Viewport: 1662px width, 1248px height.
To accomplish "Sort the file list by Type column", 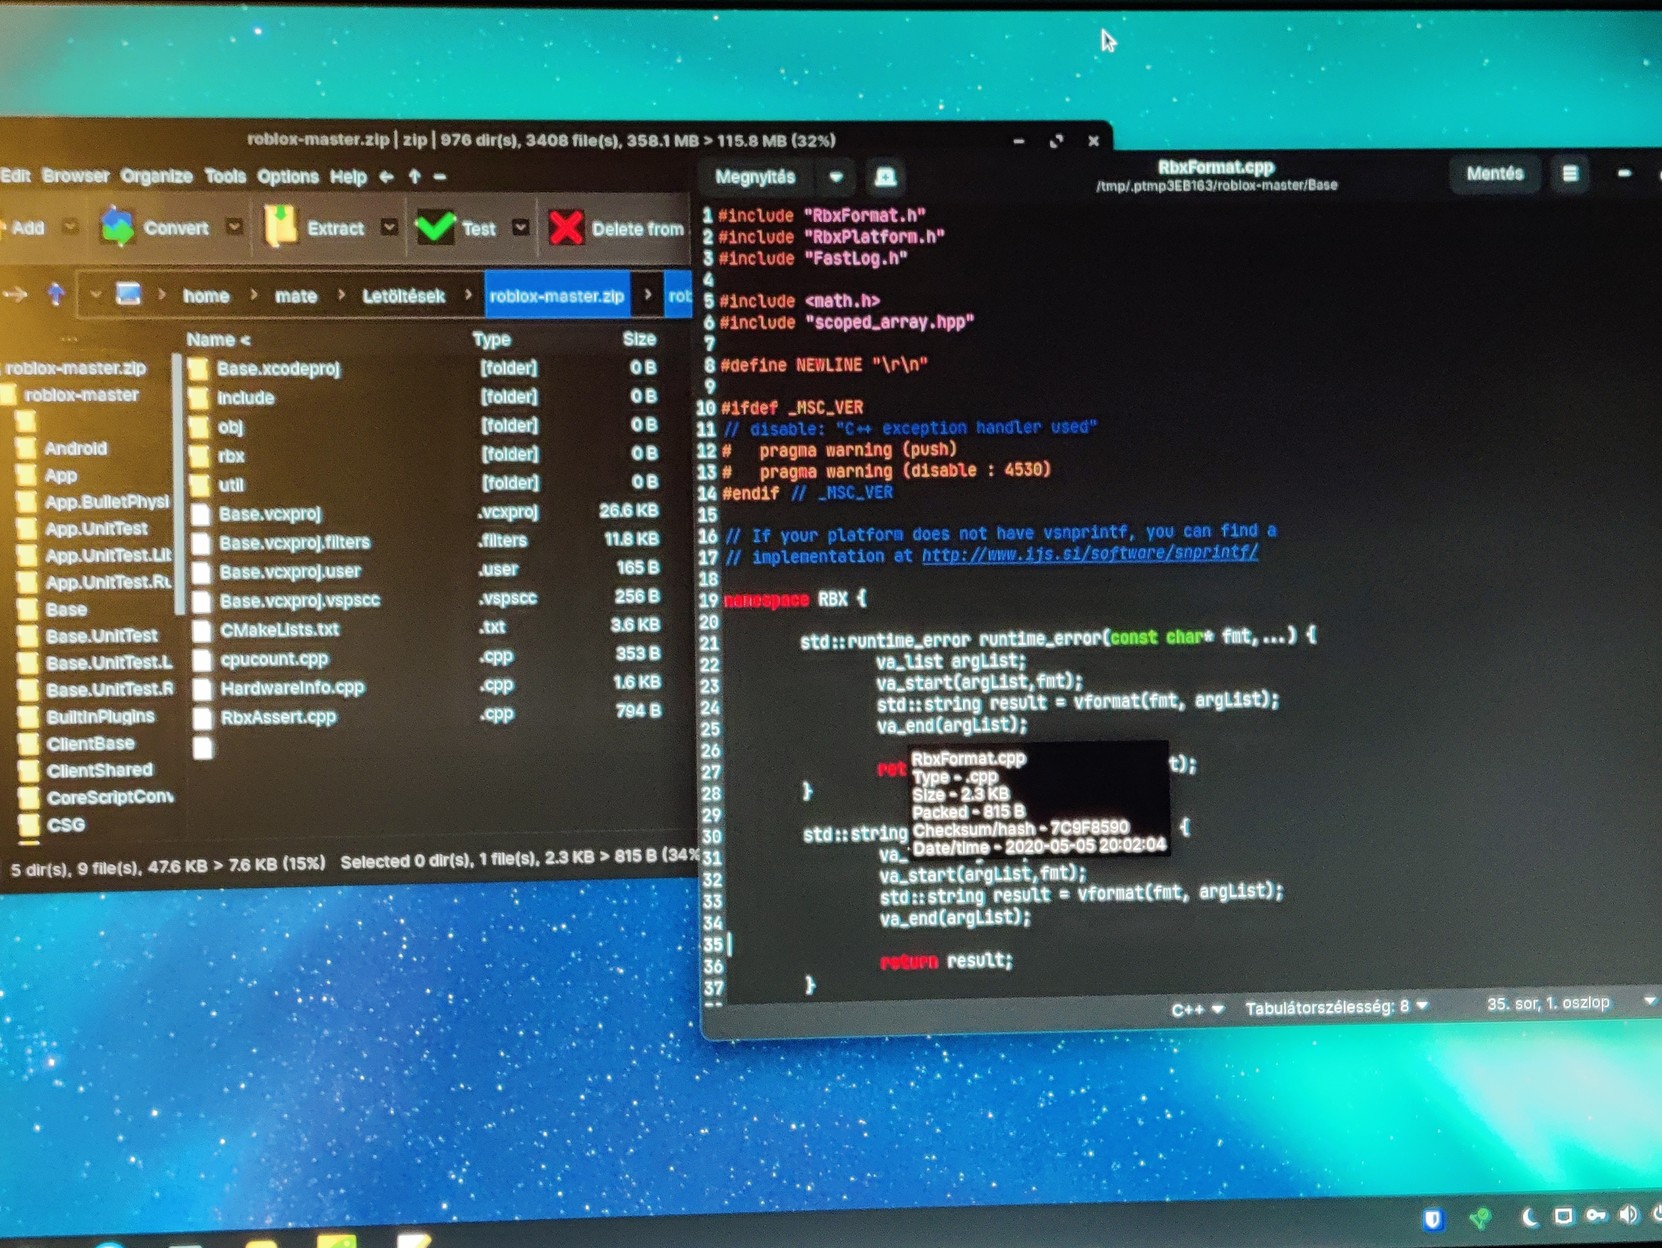I will 491,340.
